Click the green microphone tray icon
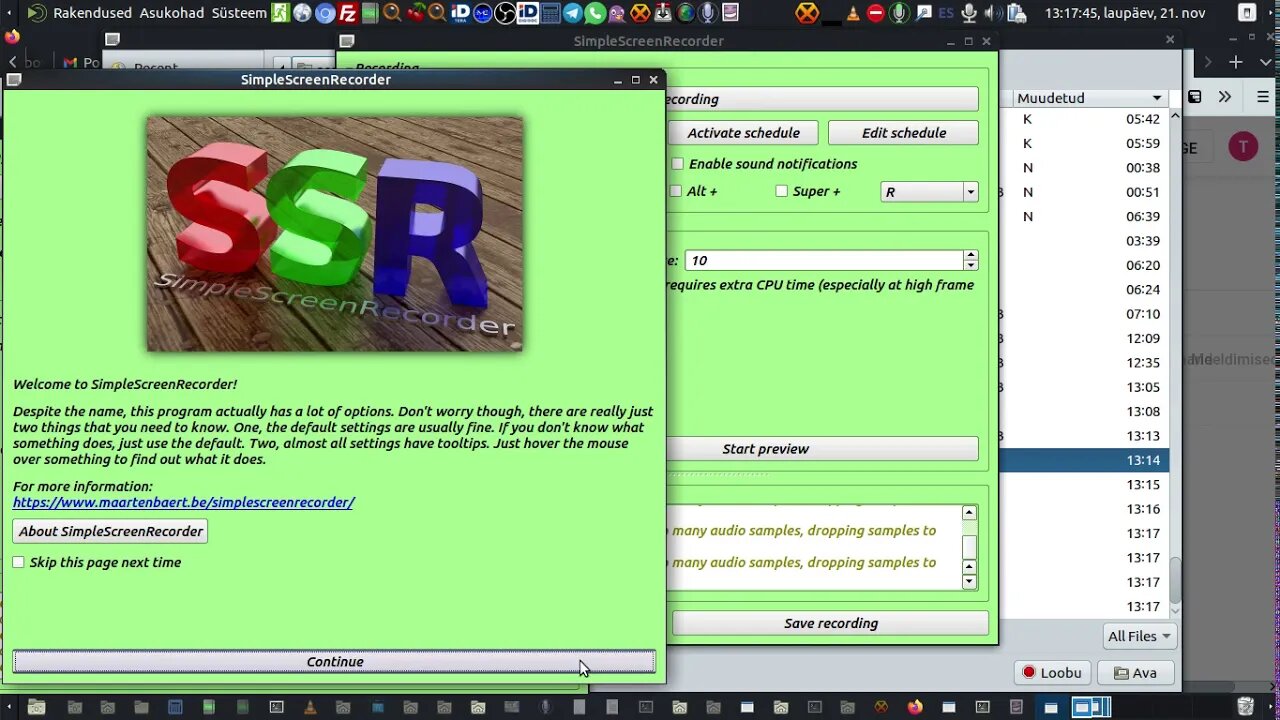Viewport: 1280px width, 720px height. click(899, 13)
